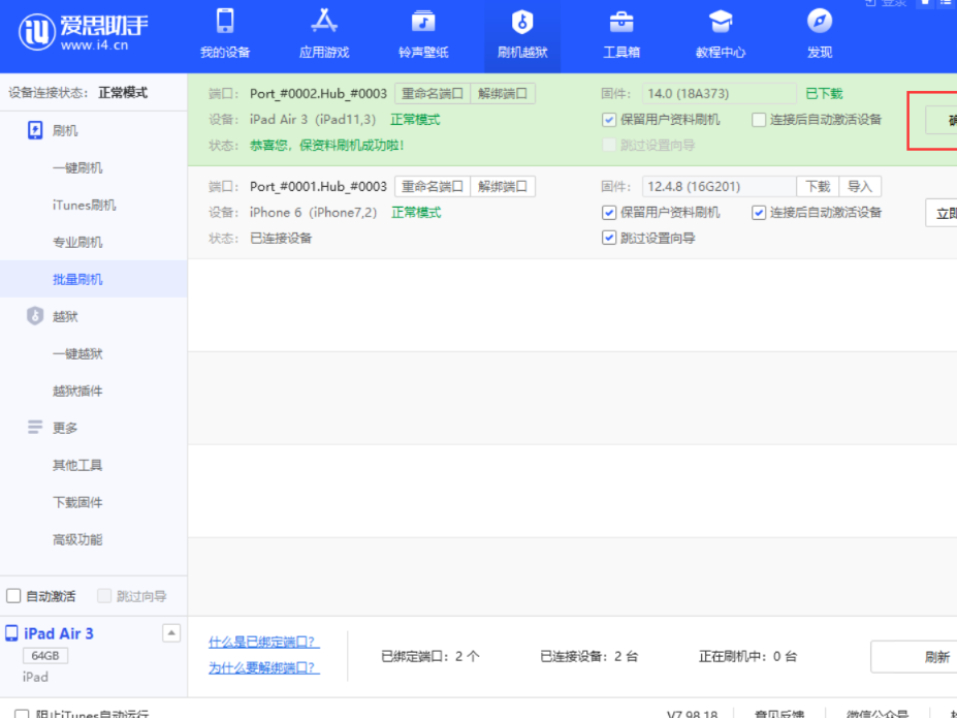
Task: Click the 已连接设备: 2 台 counter
Action: tap(589, 656)
